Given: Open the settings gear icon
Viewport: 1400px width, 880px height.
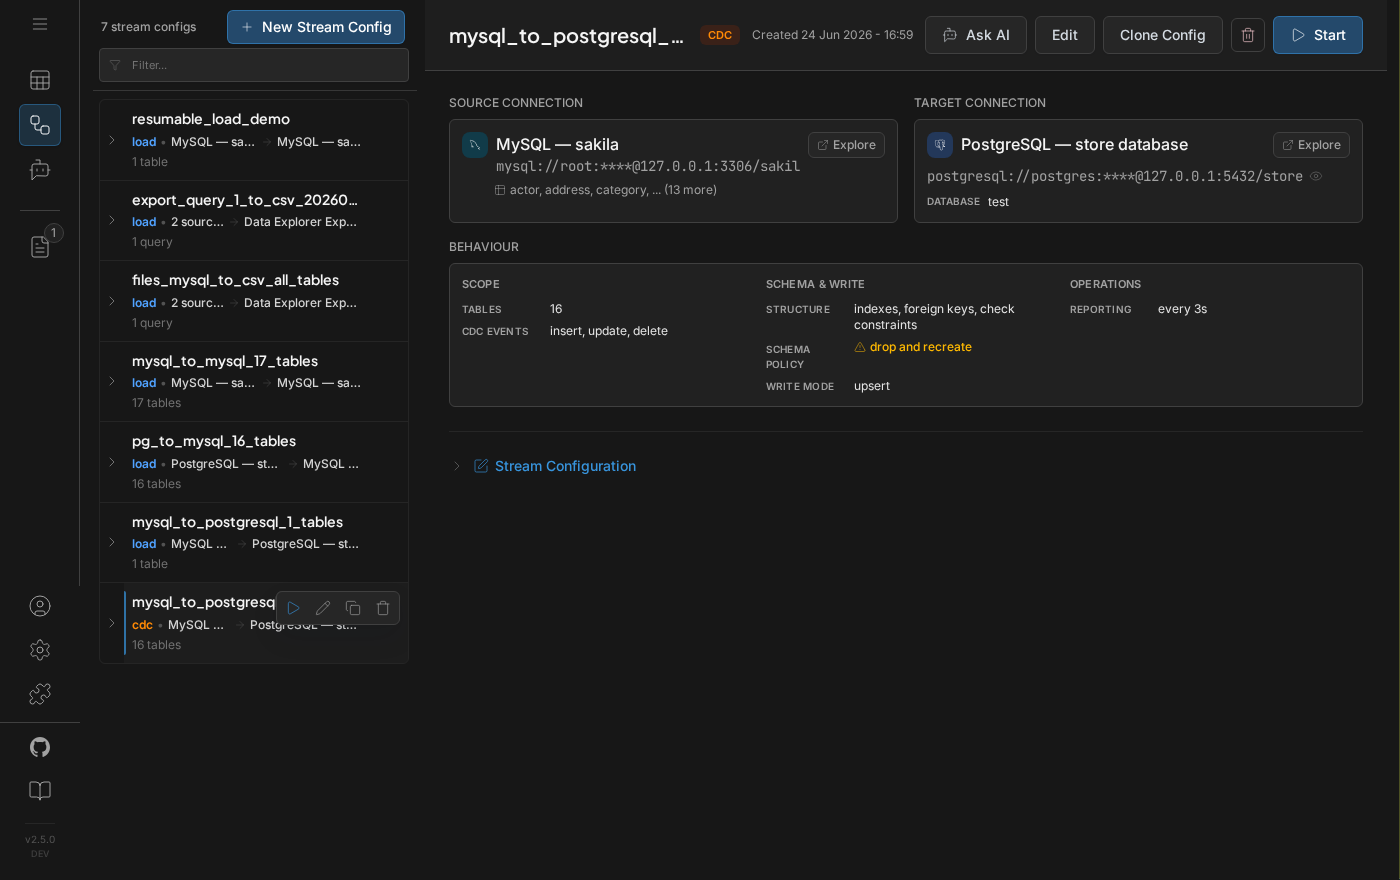Looking at the screenshot, I should 40,650.
